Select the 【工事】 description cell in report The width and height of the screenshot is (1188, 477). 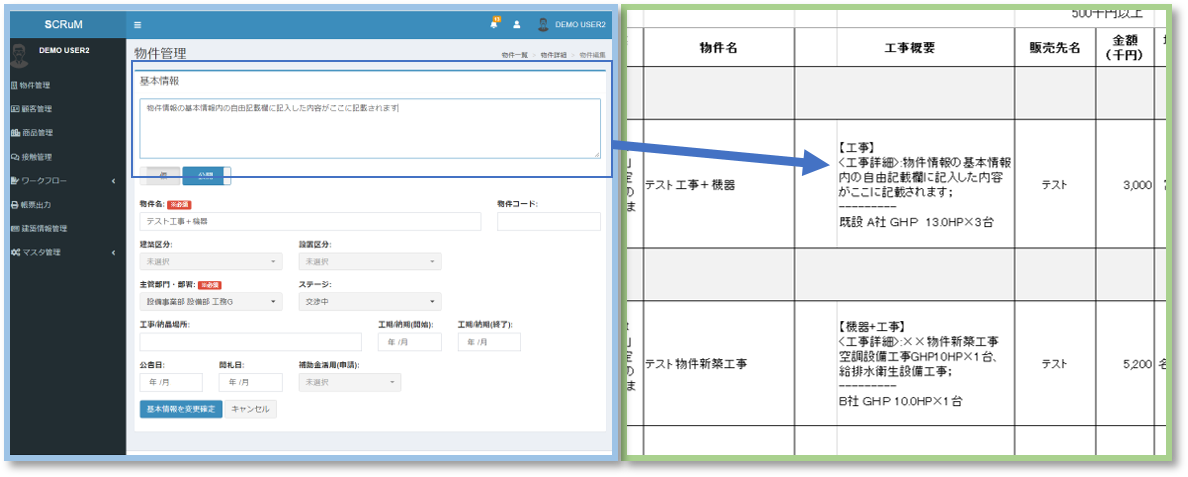926,185
